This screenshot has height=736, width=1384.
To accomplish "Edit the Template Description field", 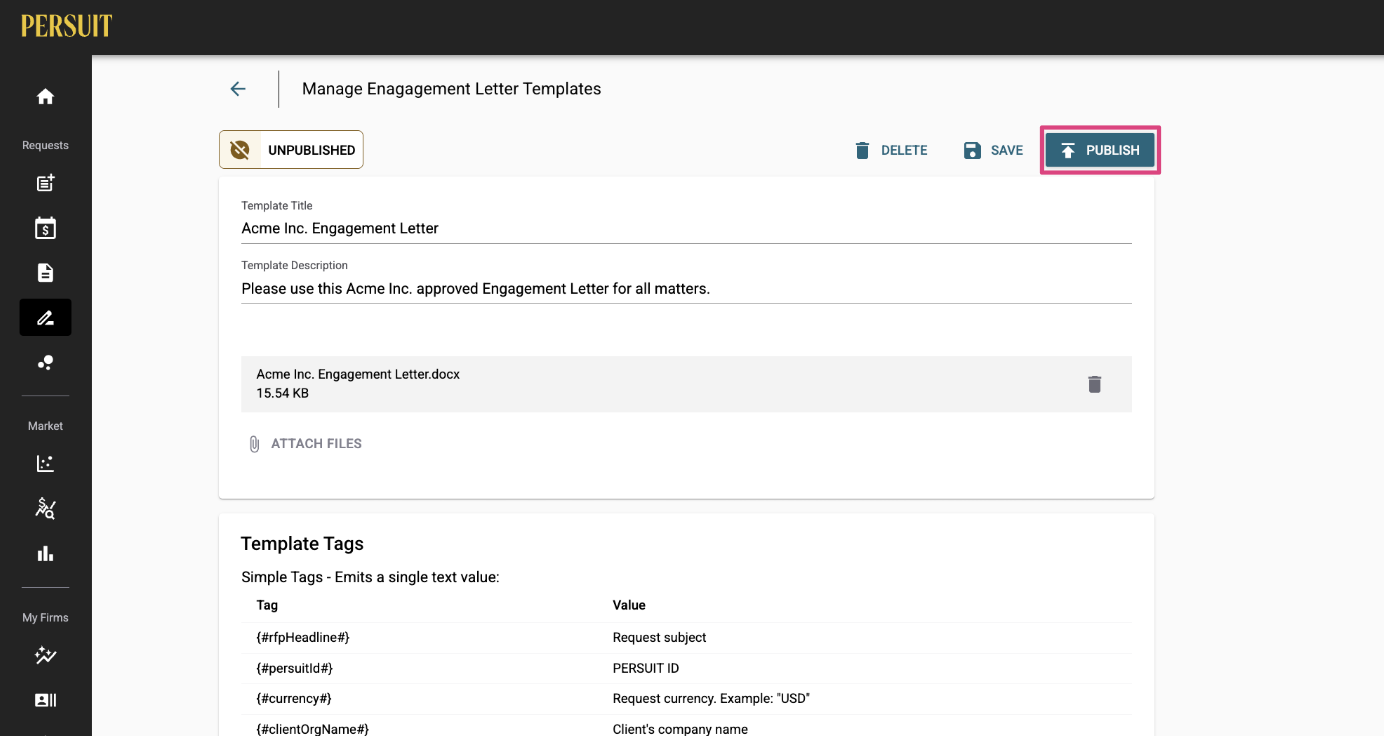I will 686,289.
